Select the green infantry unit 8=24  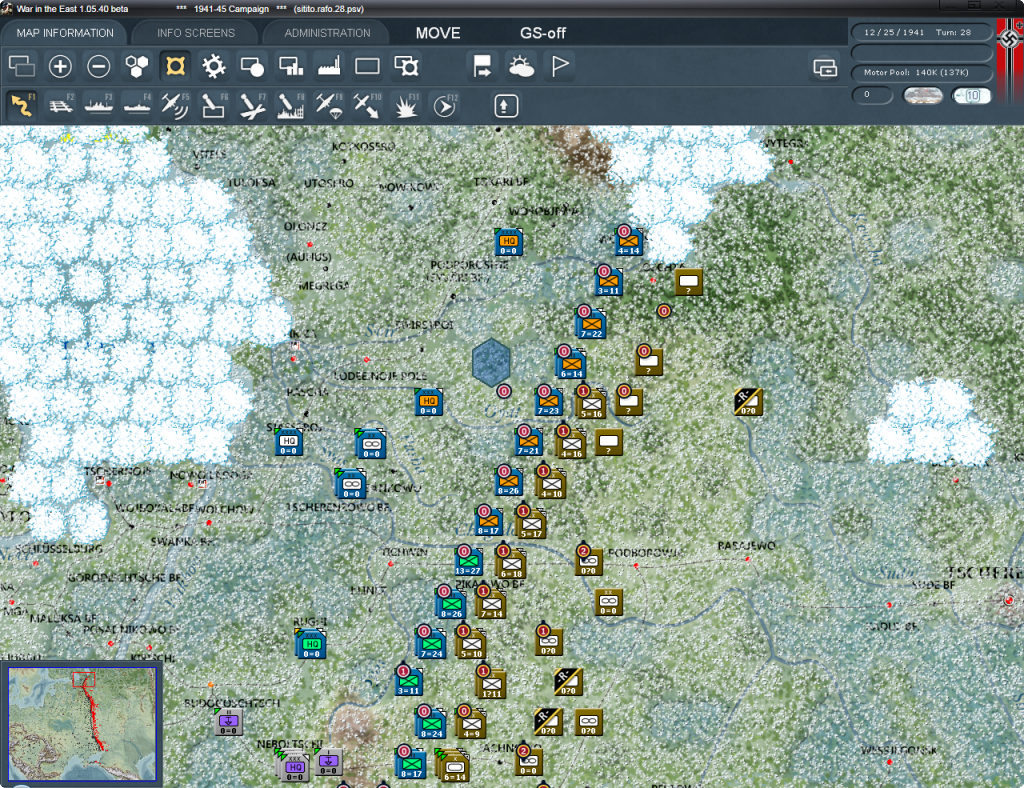[x=431, y=725]
